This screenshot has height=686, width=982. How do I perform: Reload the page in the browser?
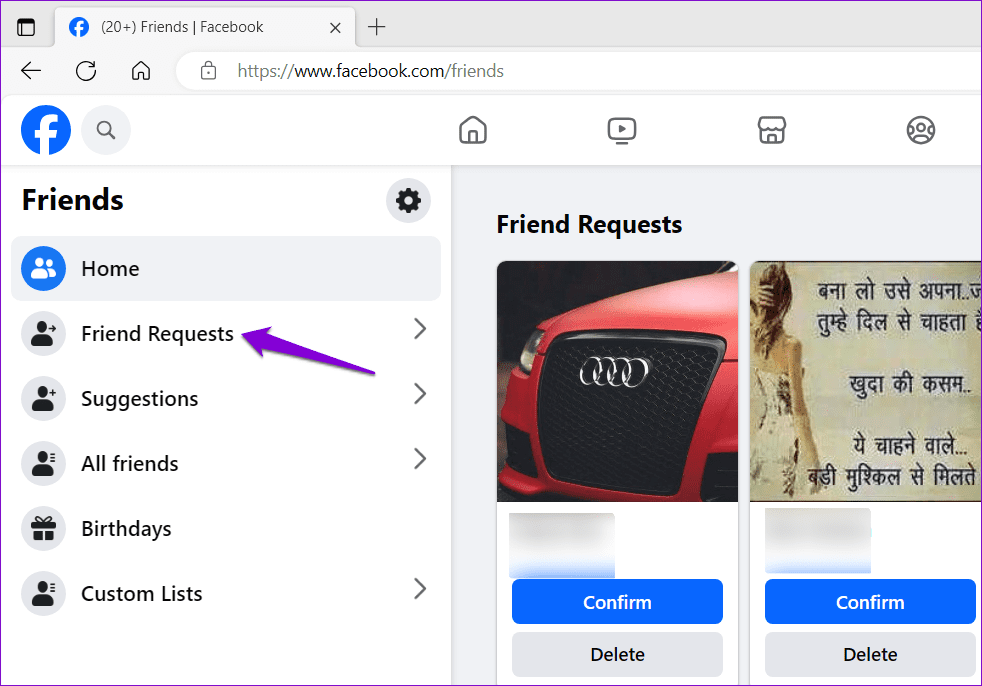(x=85, y=70)
